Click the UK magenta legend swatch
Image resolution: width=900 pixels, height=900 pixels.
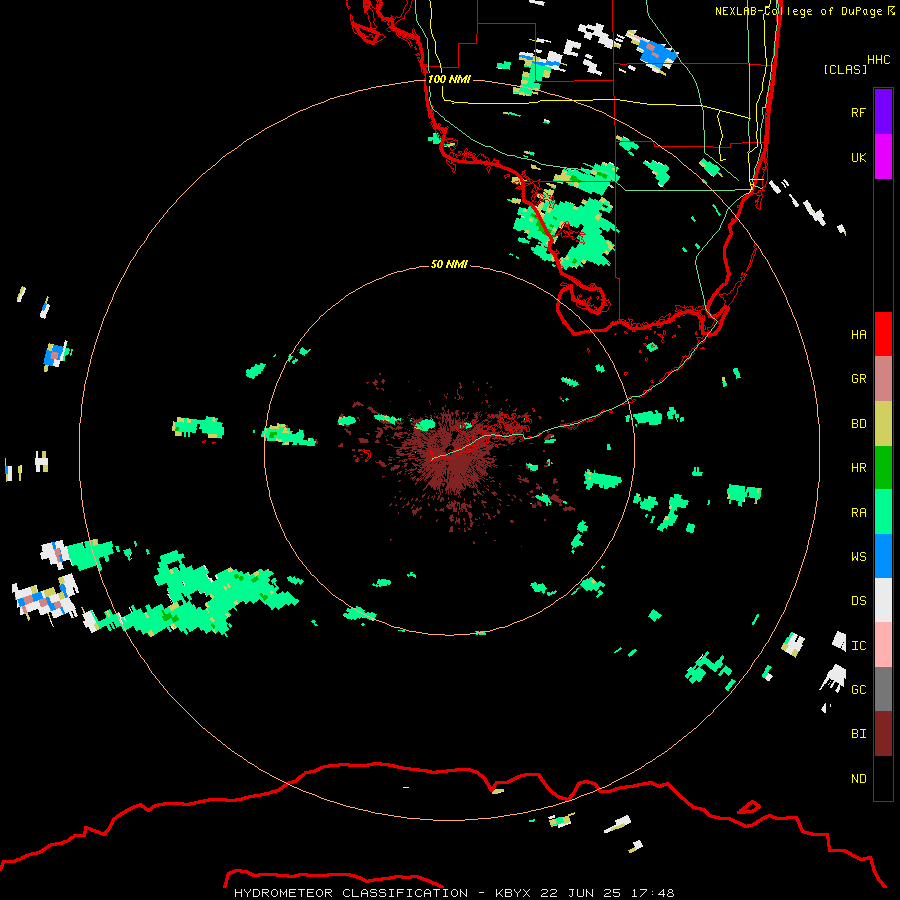[883, 157]
